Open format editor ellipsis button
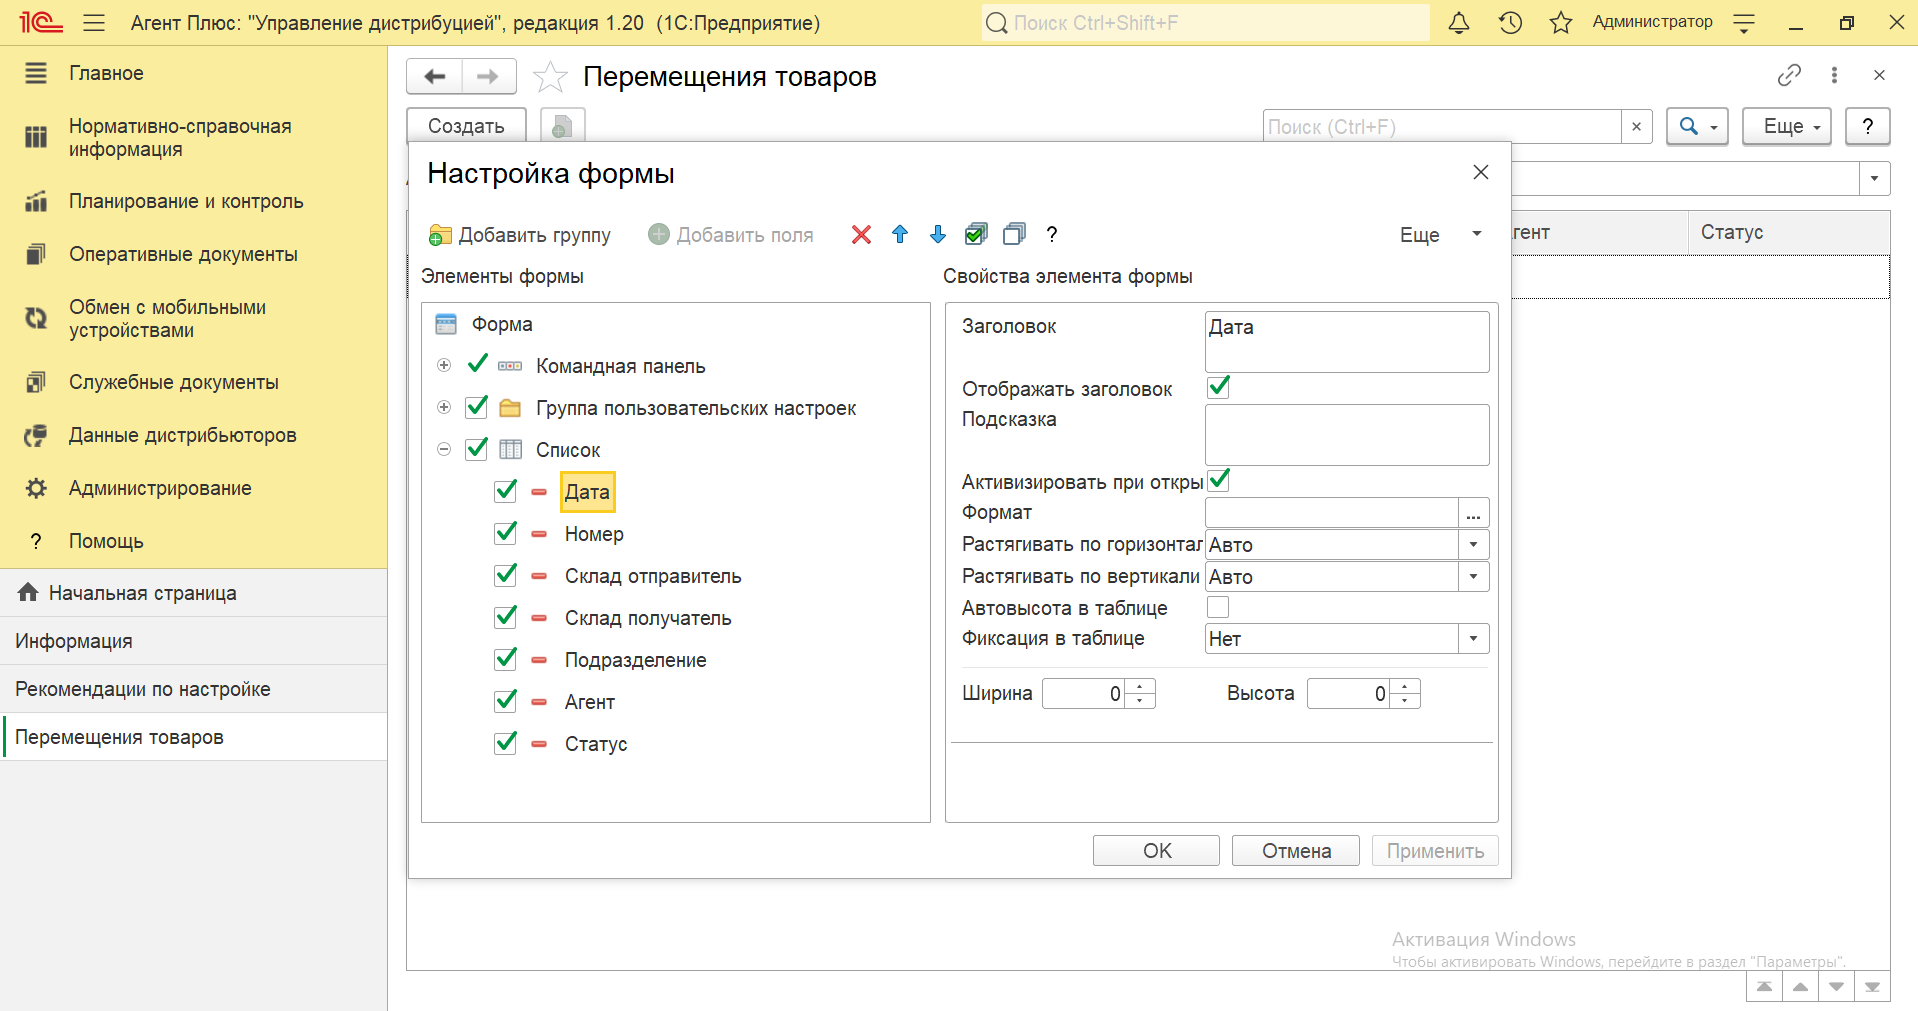The height and width of the screenshot is (1011, 1918). tap(1473, 513)
